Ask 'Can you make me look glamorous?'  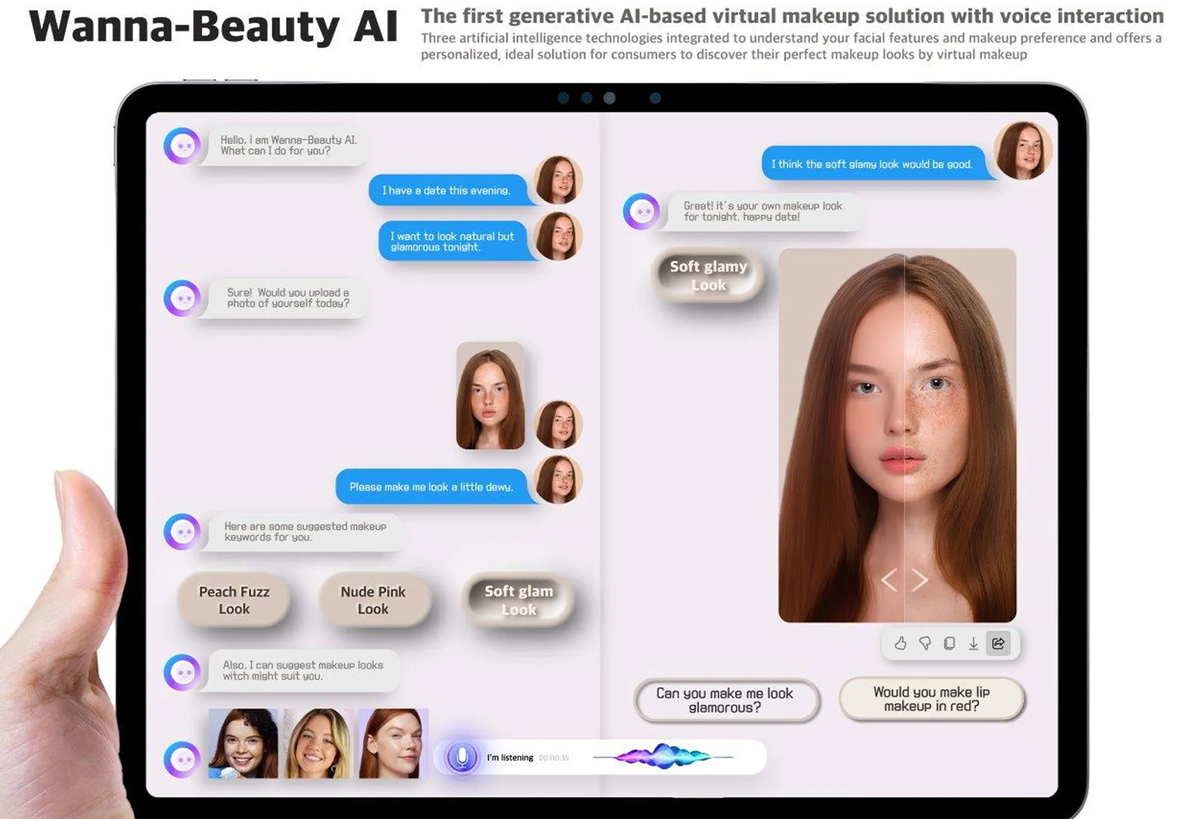[727, 700]
